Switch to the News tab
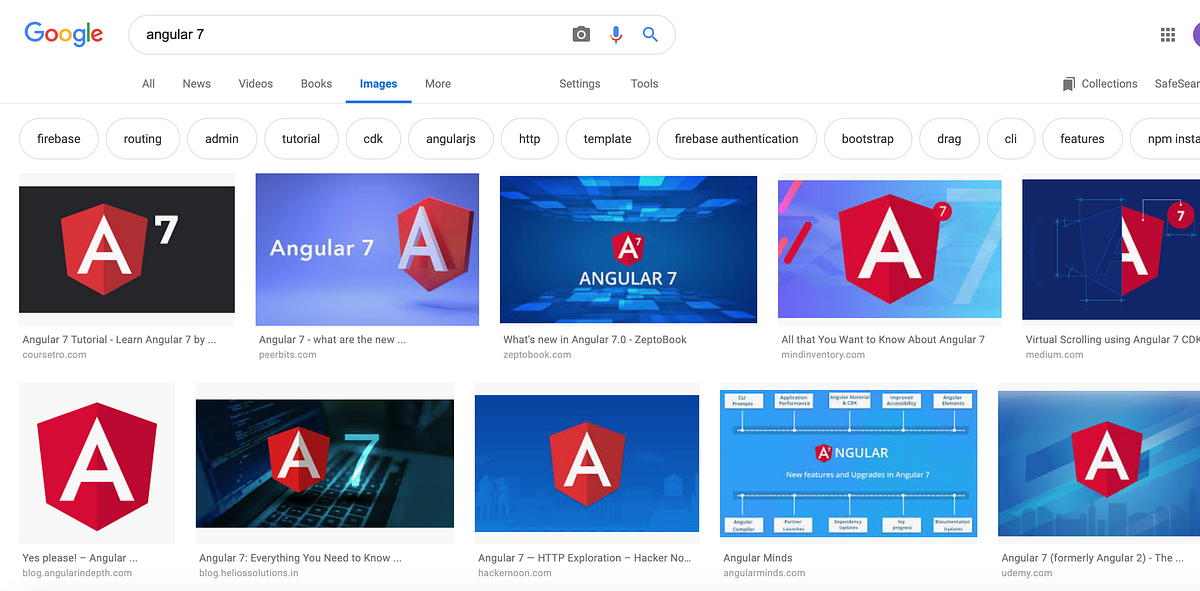This screenshot has height=591, width=1200. coord(196,84)
